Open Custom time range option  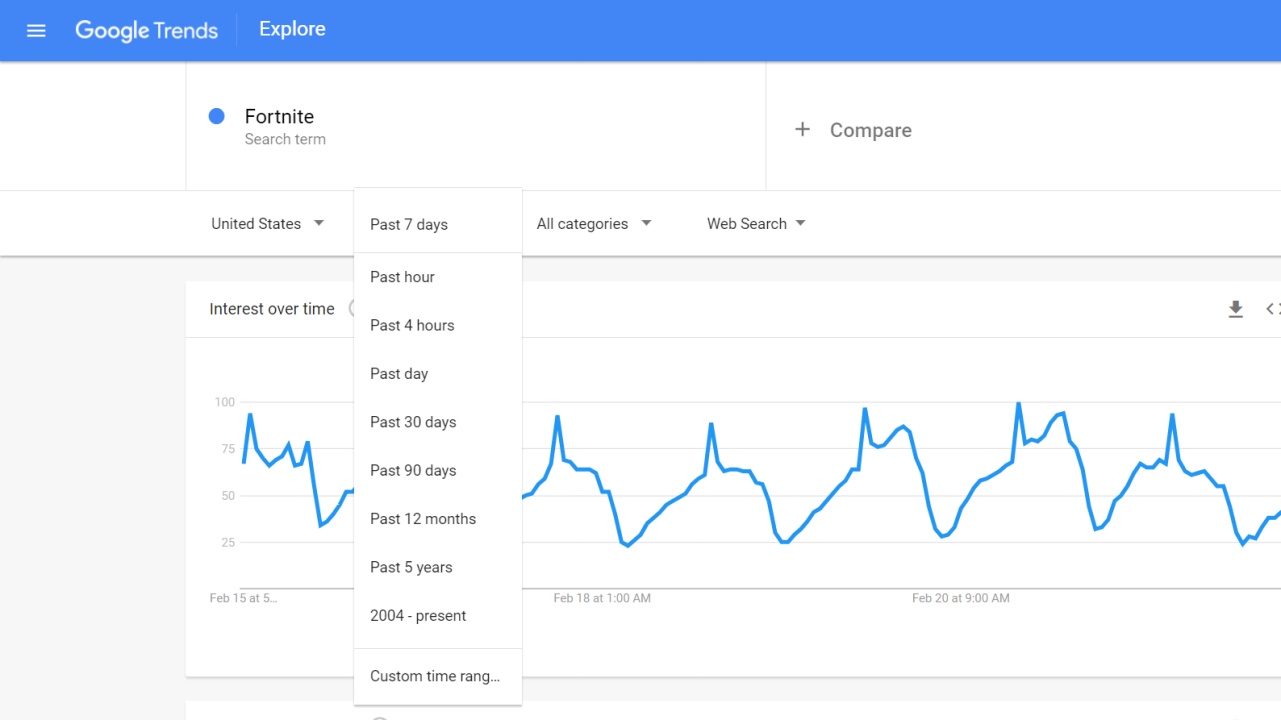coord(435,676)
